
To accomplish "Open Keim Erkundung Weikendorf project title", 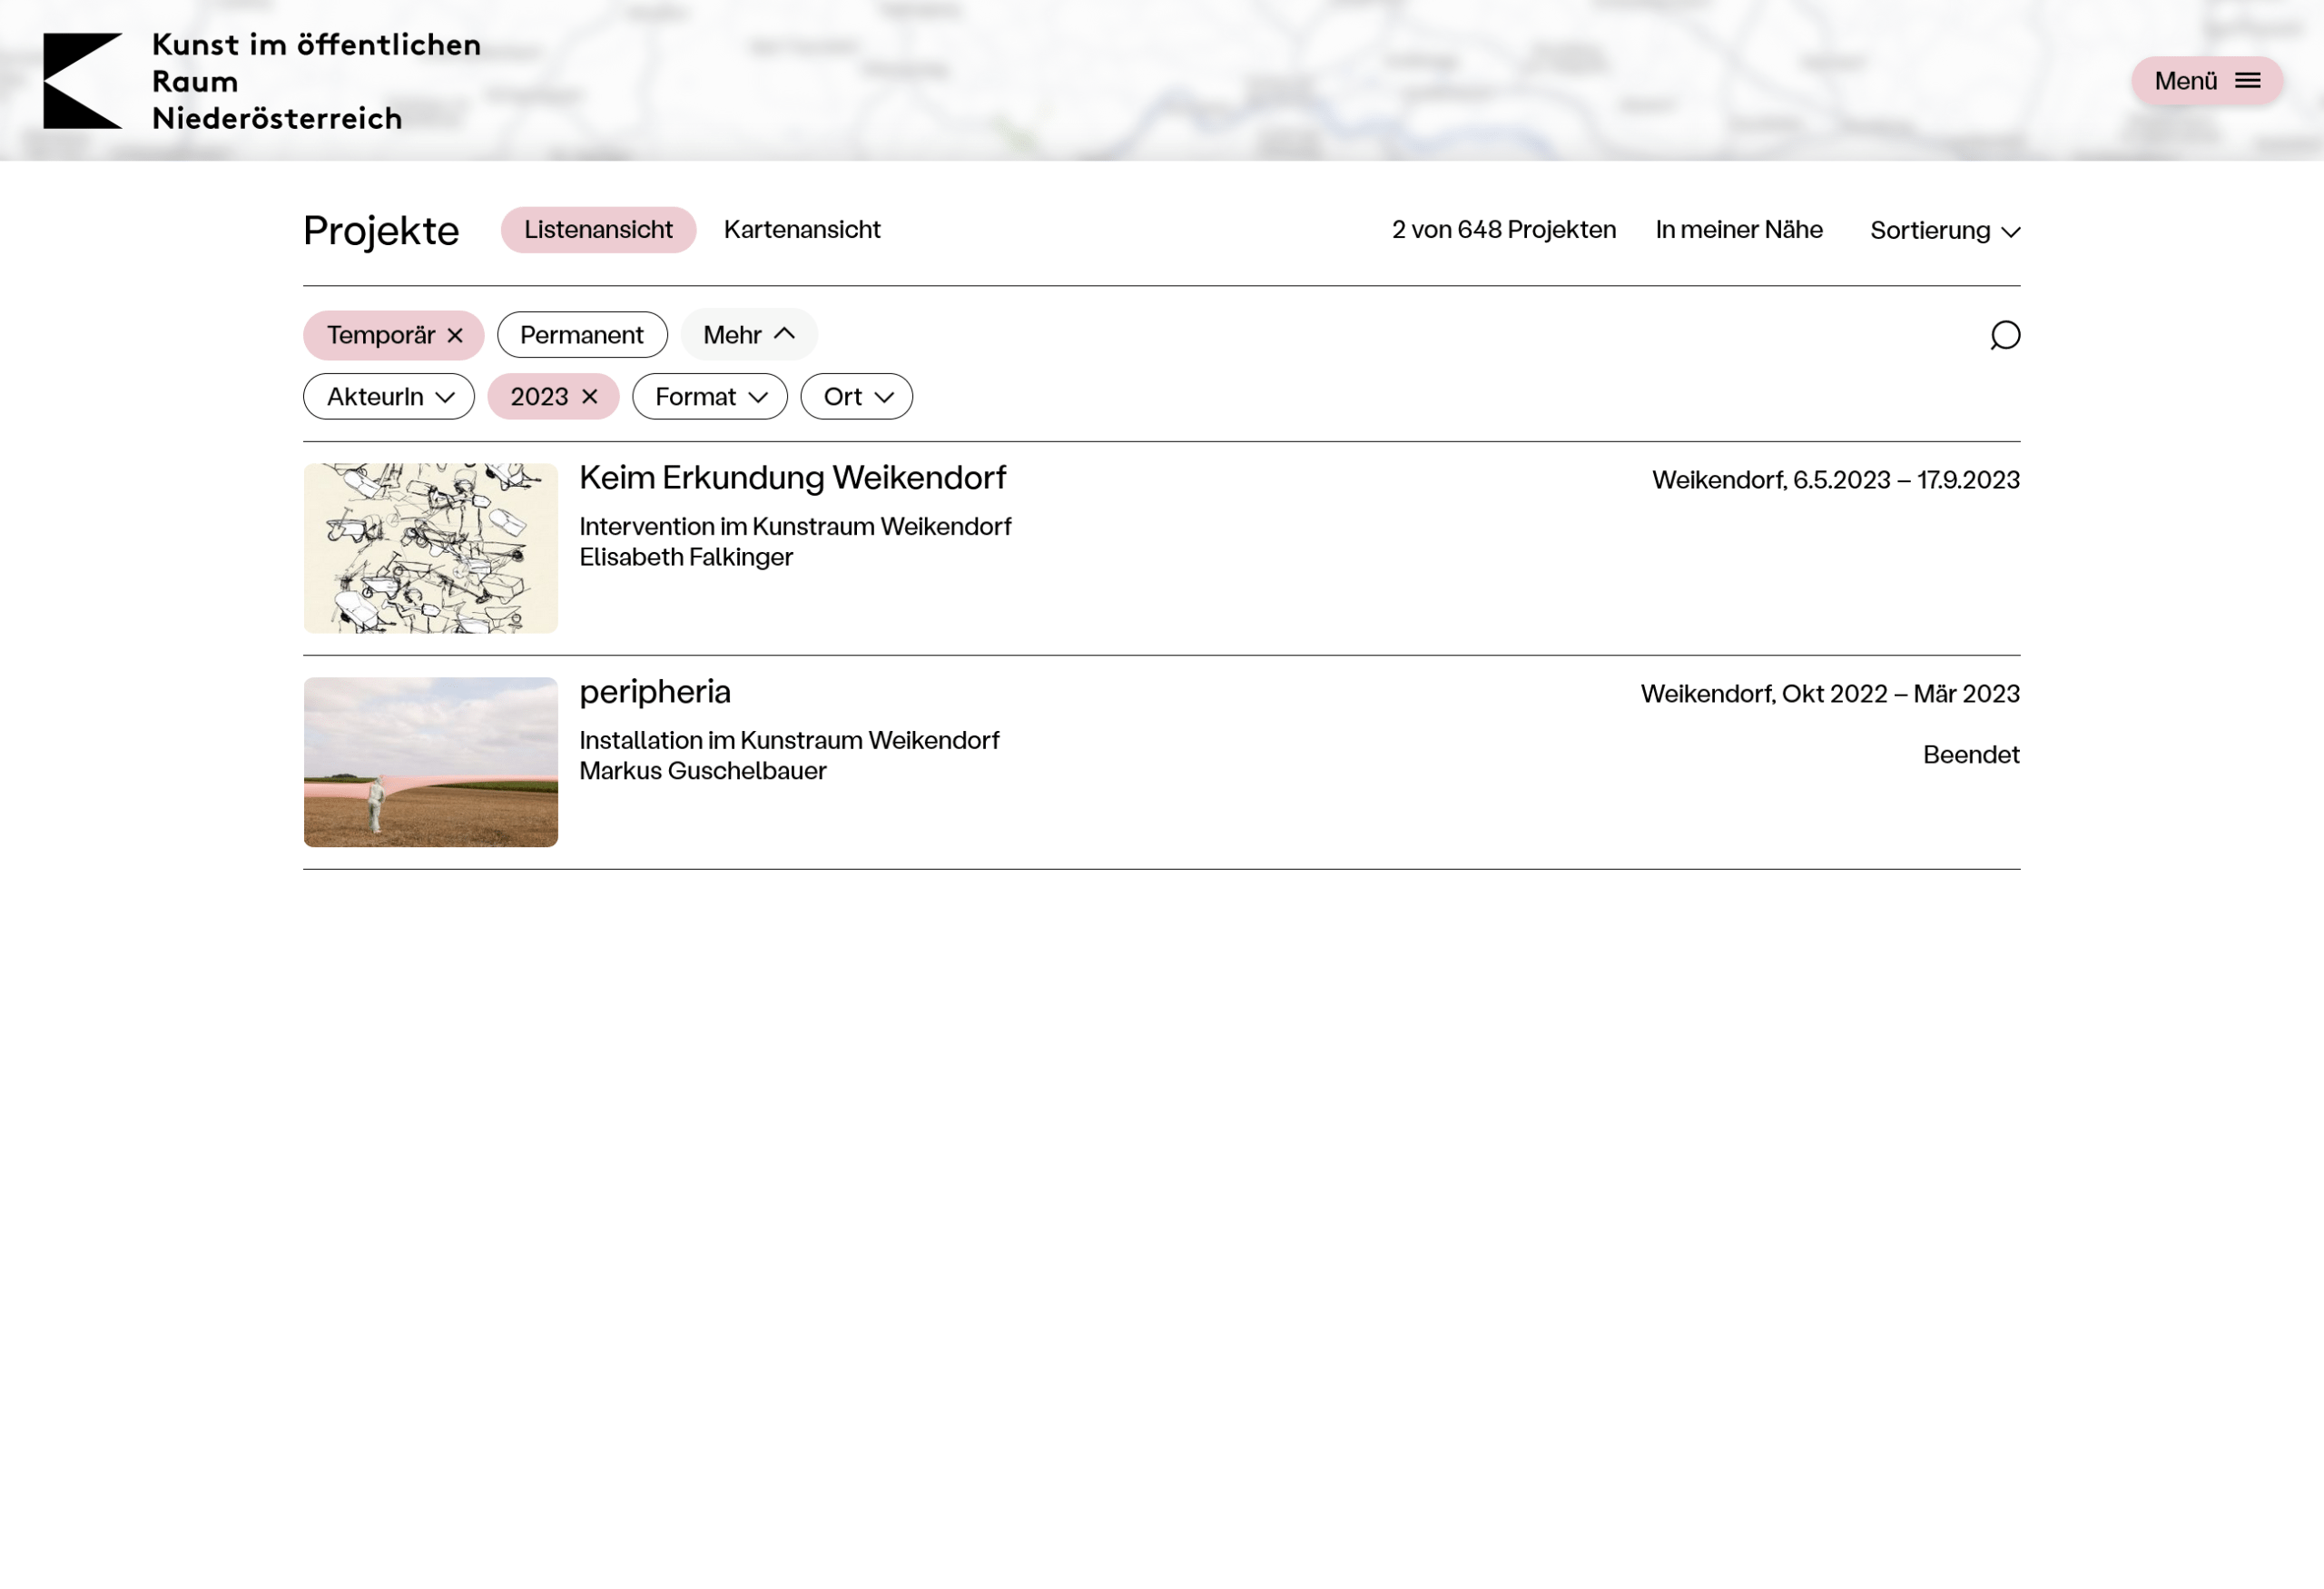I will pos(792,478).
